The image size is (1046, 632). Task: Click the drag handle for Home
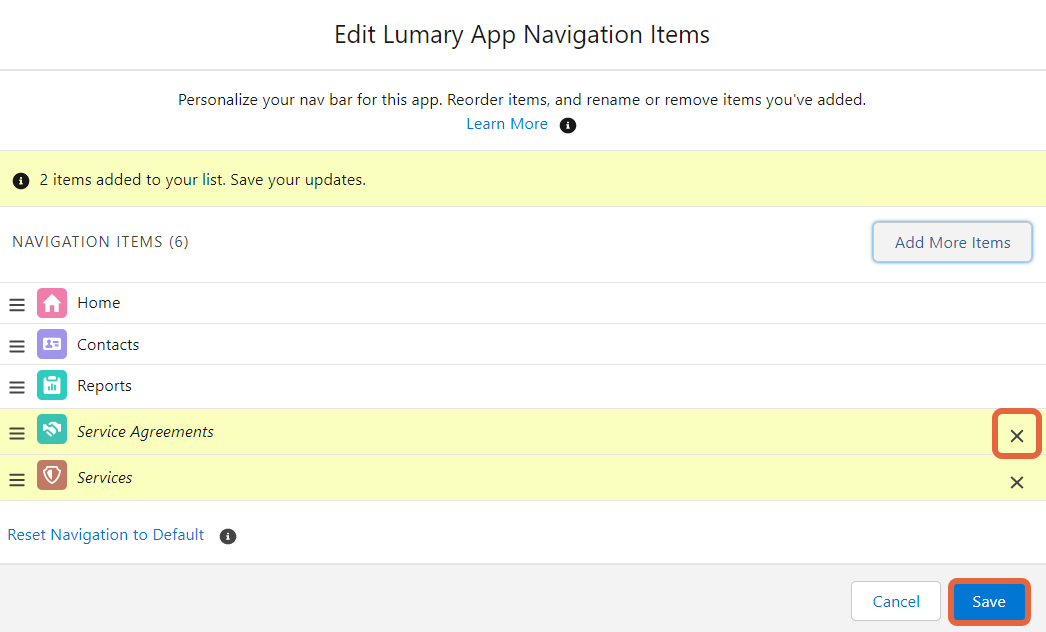(17, 305)
